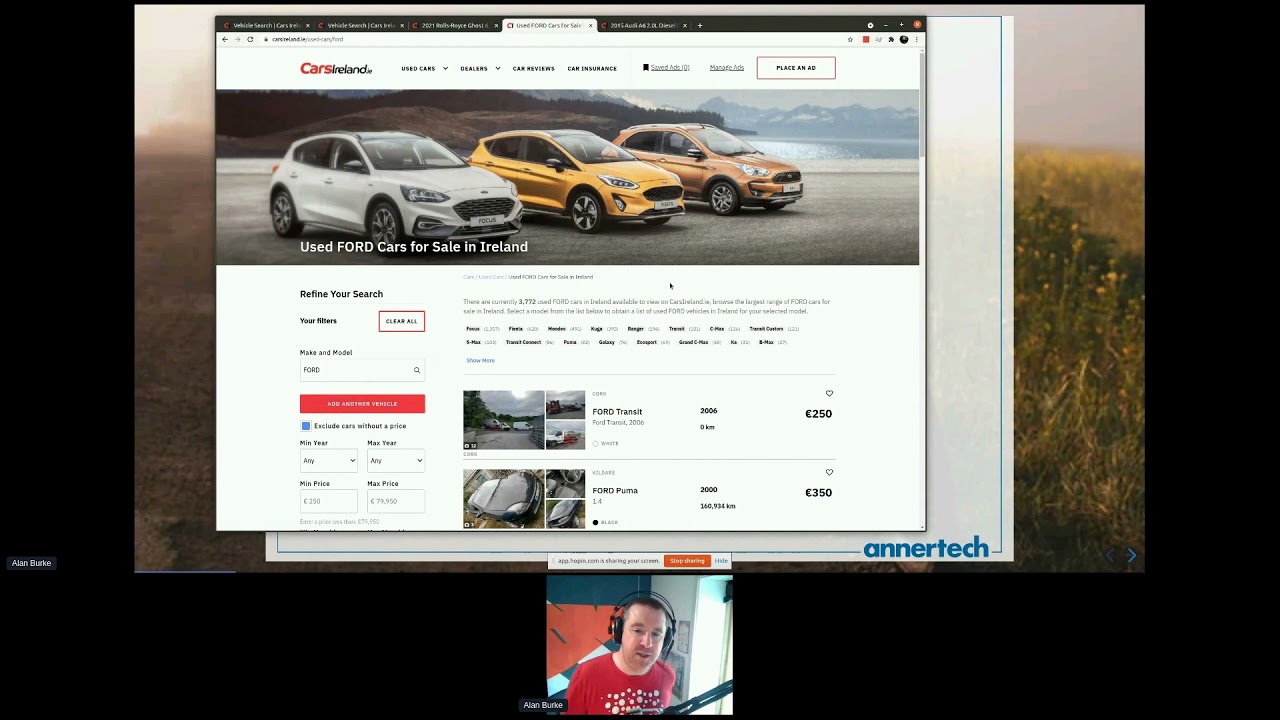Close the 2021 Rolls-Royce Ghost tab
This screenshot has width=1280, height=720.
coord(496,25)
